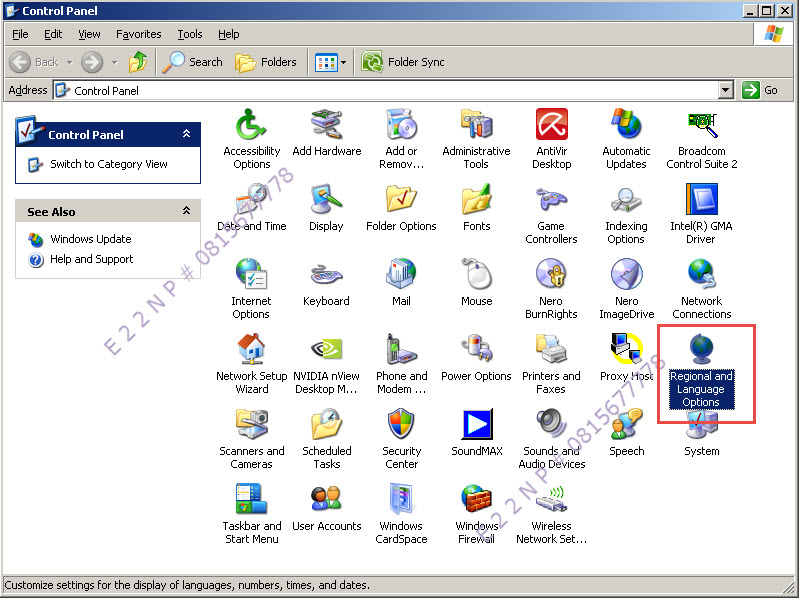This screenshot has height=599, width=799.
Task: Open the Favorites menu
Action: (139, 34)
